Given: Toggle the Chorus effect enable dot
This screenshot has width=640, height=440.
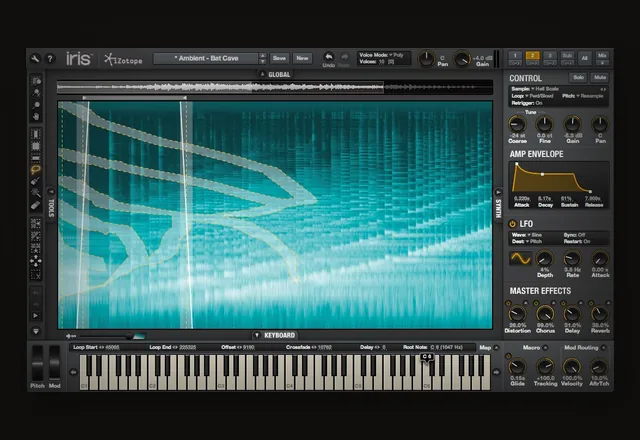Looking at the screenshot, I should point(536,303).
